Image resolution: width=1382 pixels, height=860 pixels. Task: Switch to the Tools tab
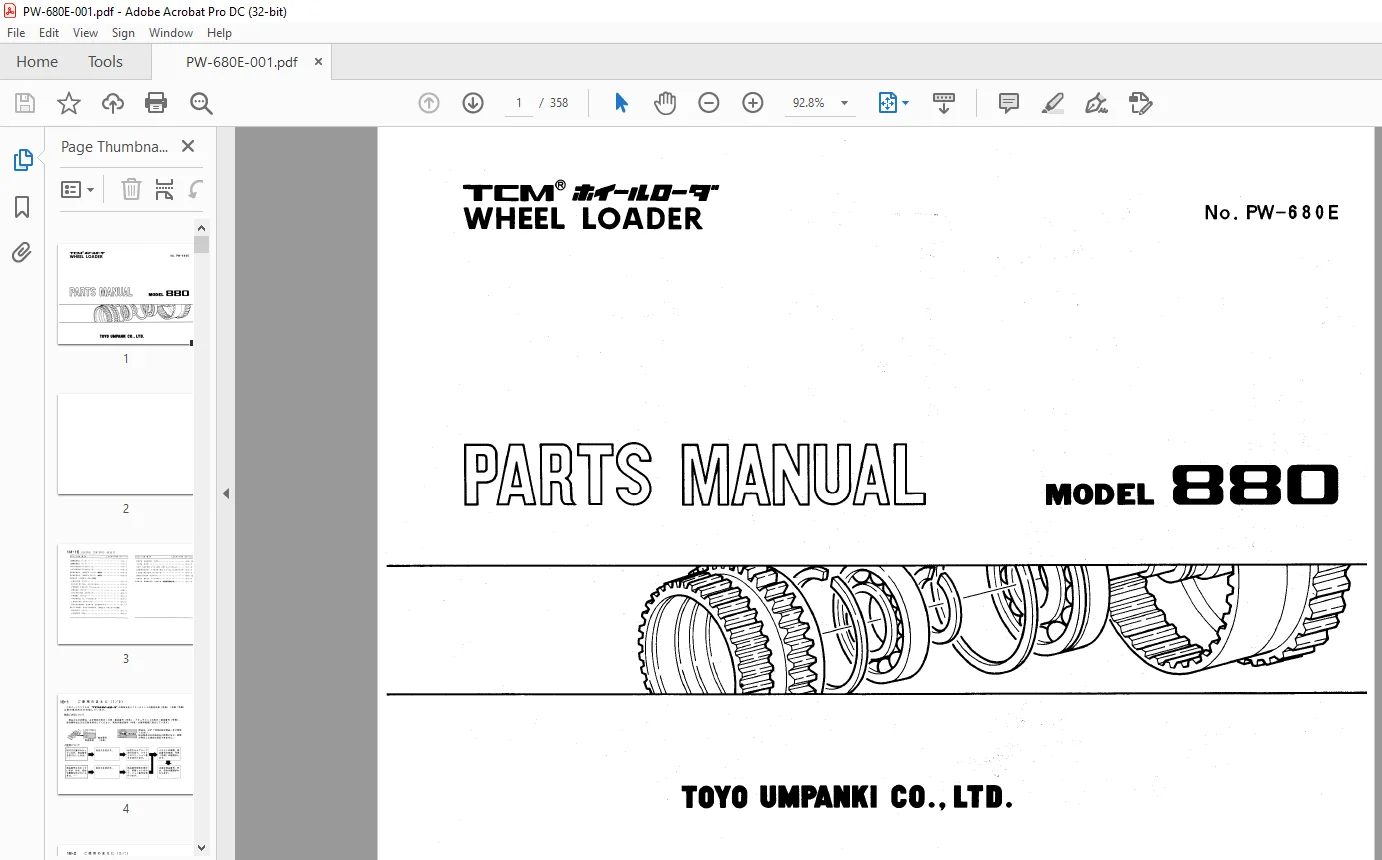(105, 62)
